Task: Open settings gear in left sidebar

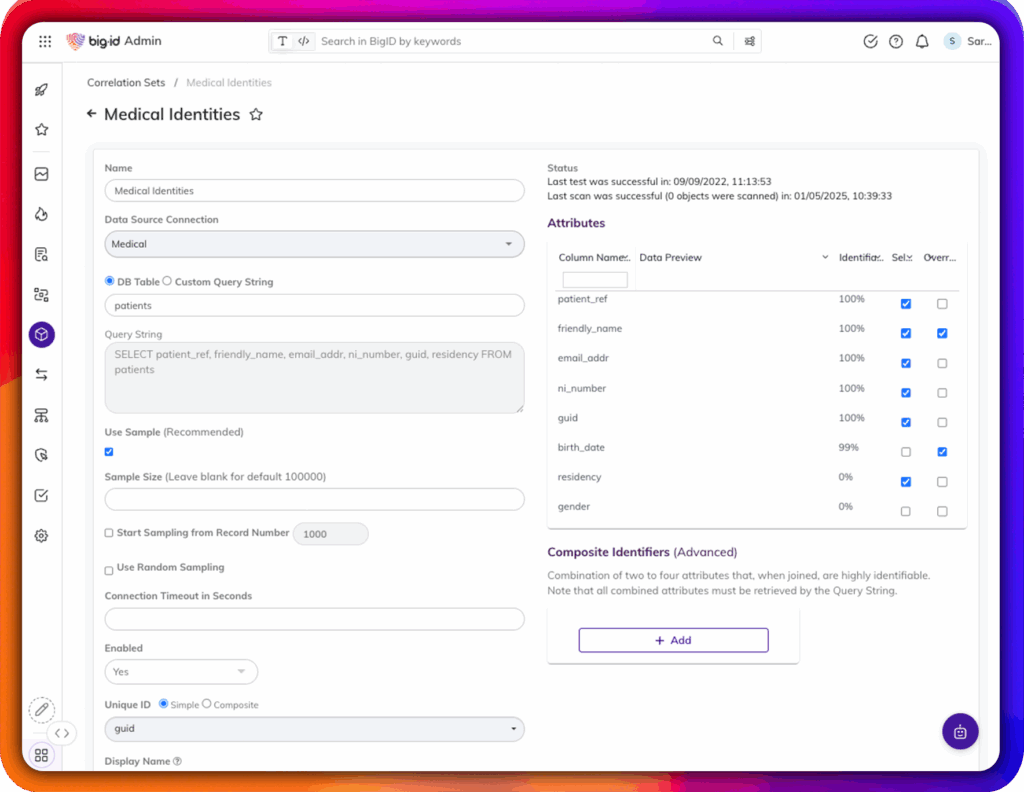Action: (x=41, y=536)
